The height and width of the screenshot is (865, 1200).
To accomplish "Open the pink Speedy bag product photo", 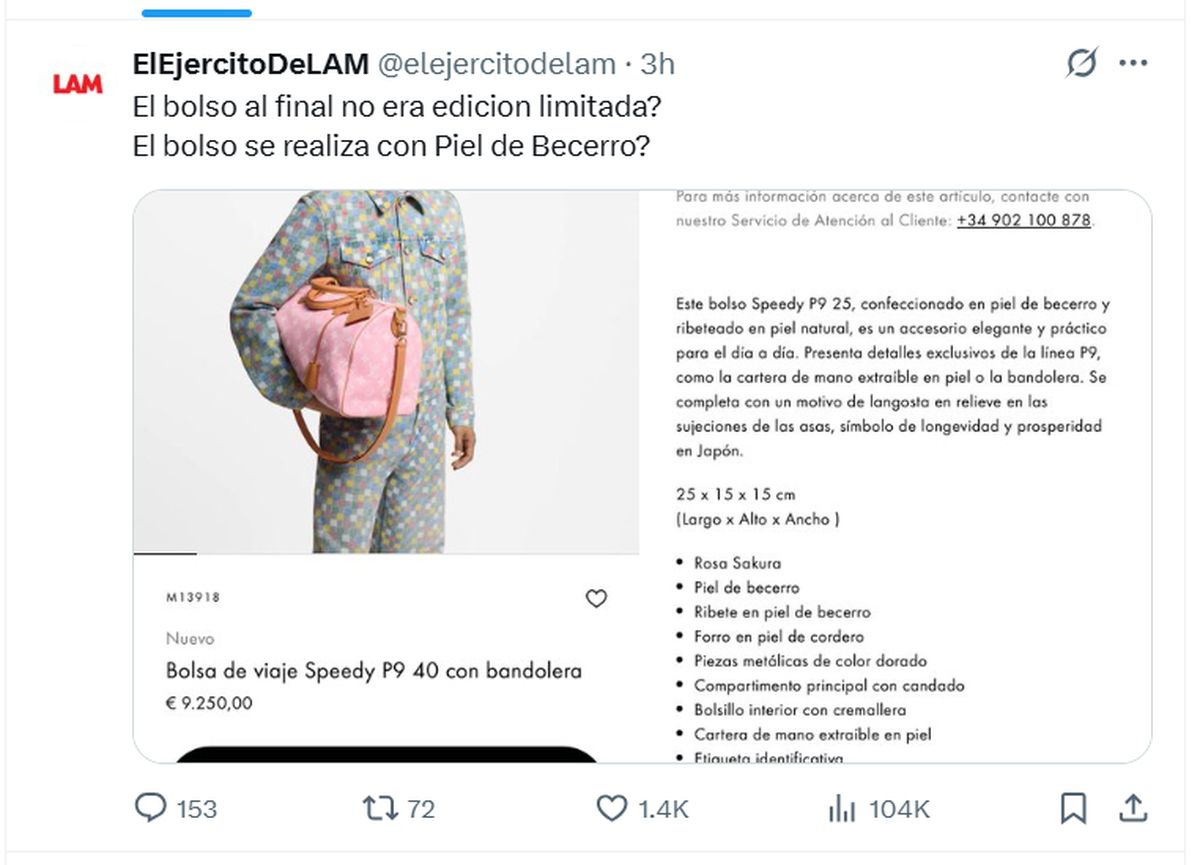I will tap(386, 371).
